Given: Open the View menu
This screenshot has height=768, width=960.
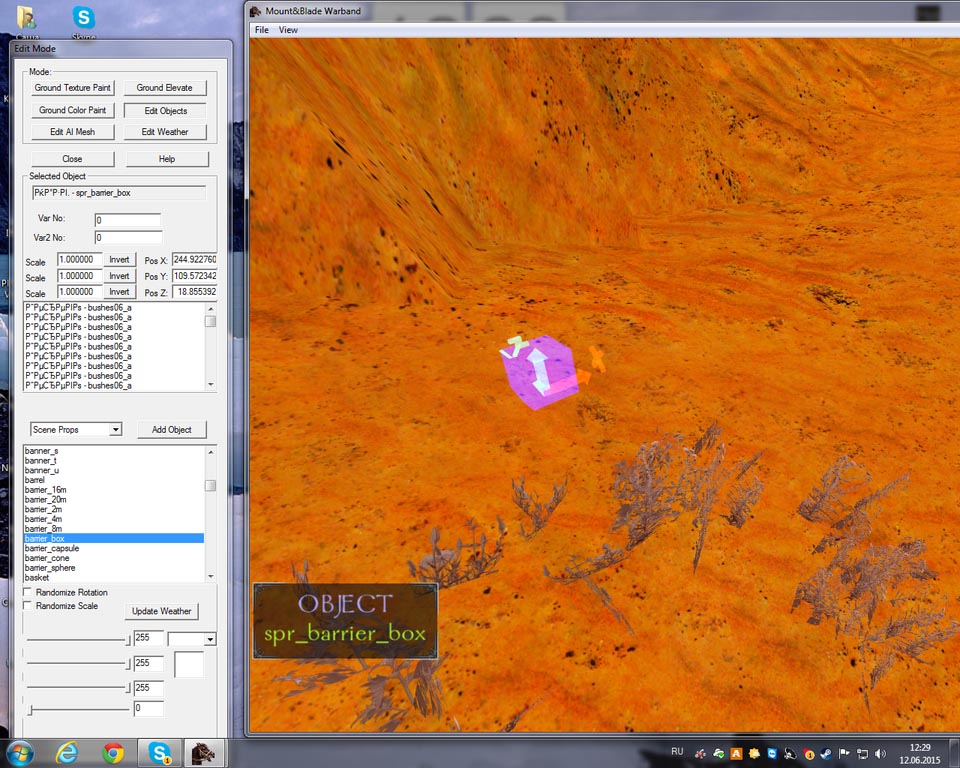Looking at the screenshot, I should tap(288, 30).
